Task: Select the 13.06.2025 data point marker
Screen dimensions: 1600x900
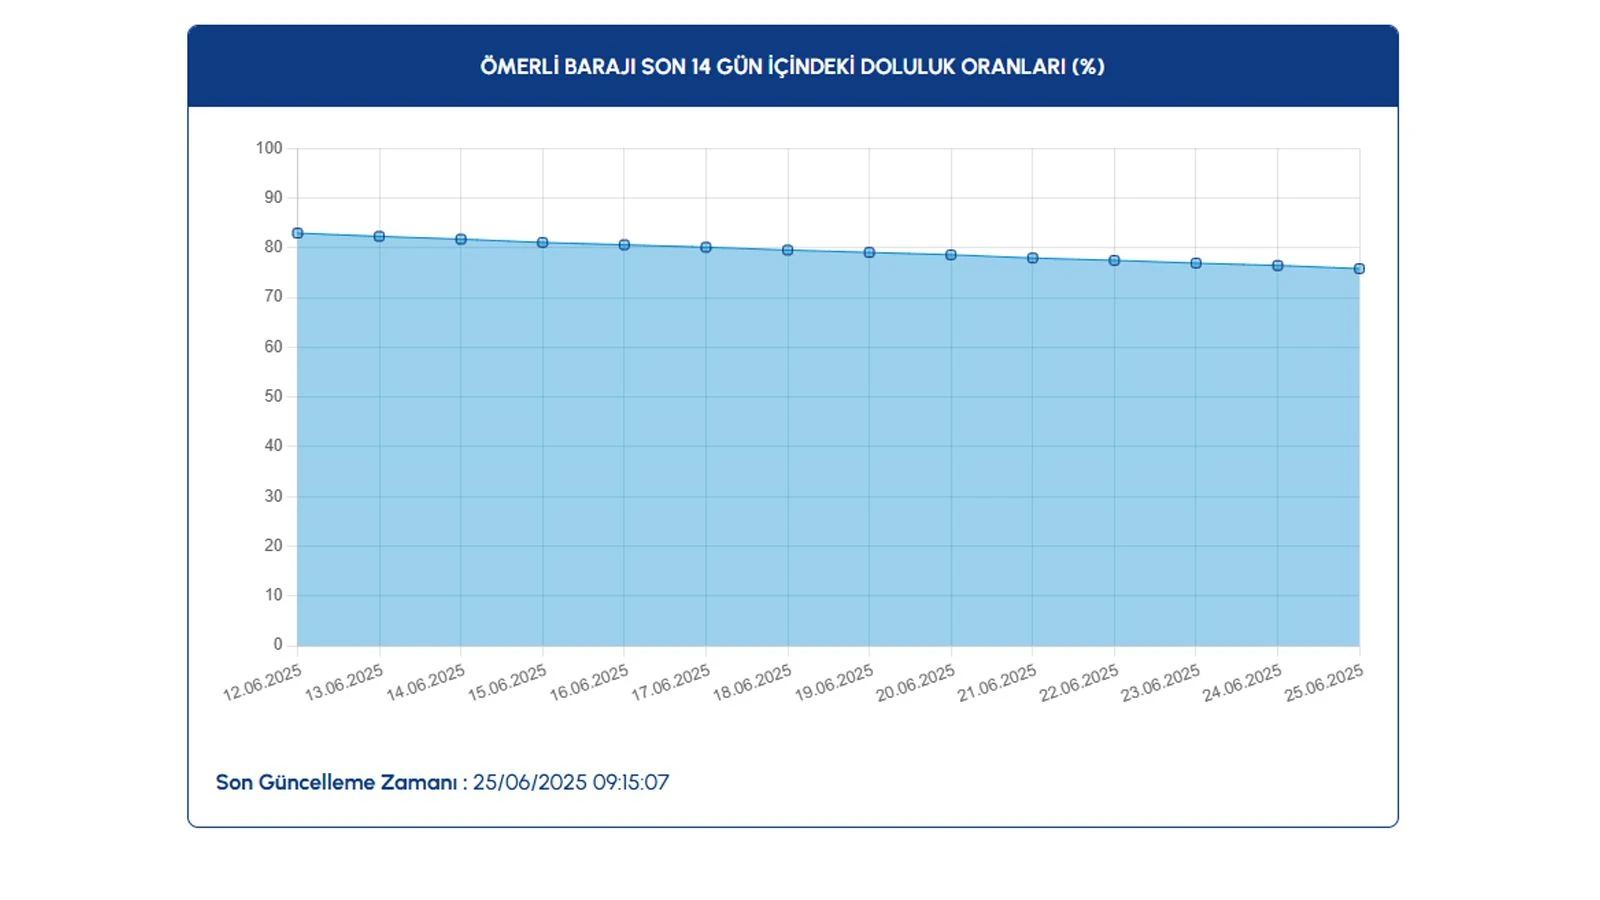Action: [380, 237]
